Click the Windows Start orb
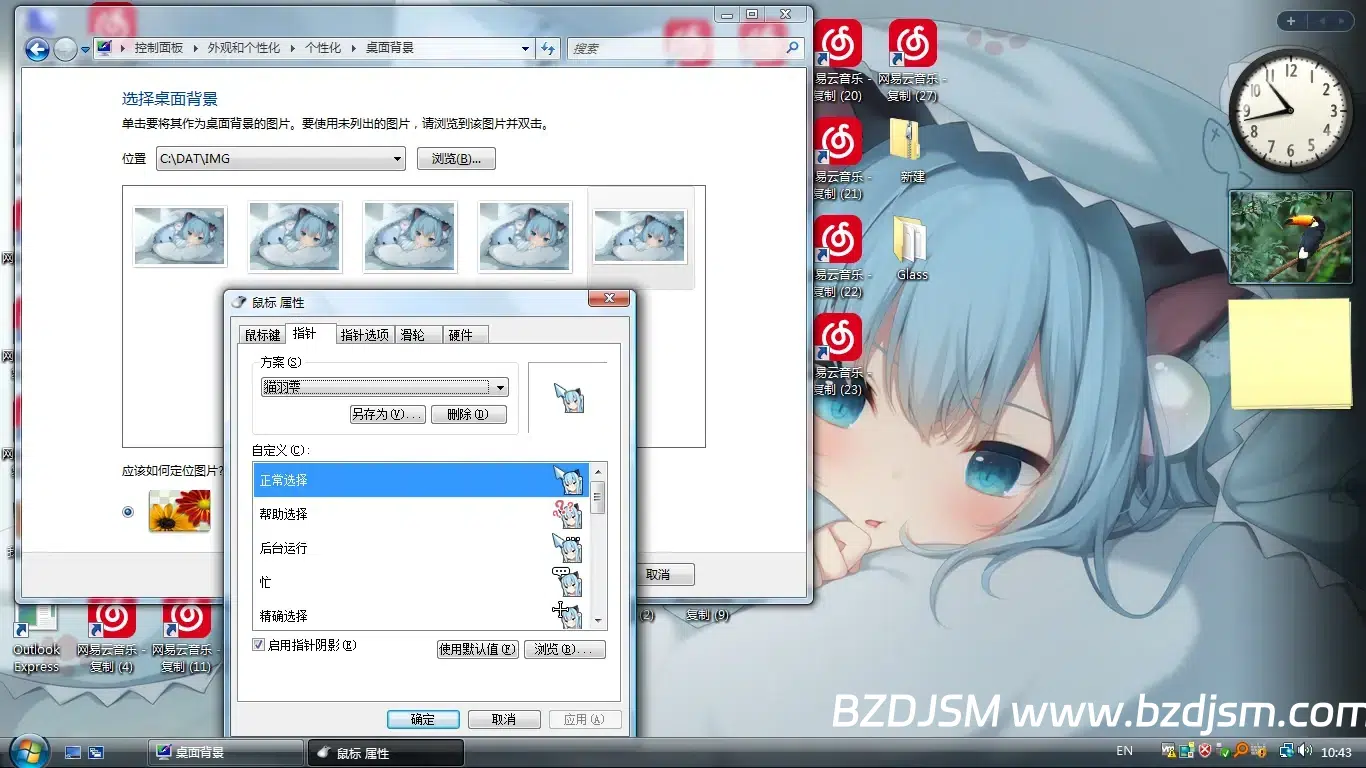 coord(27,750)
